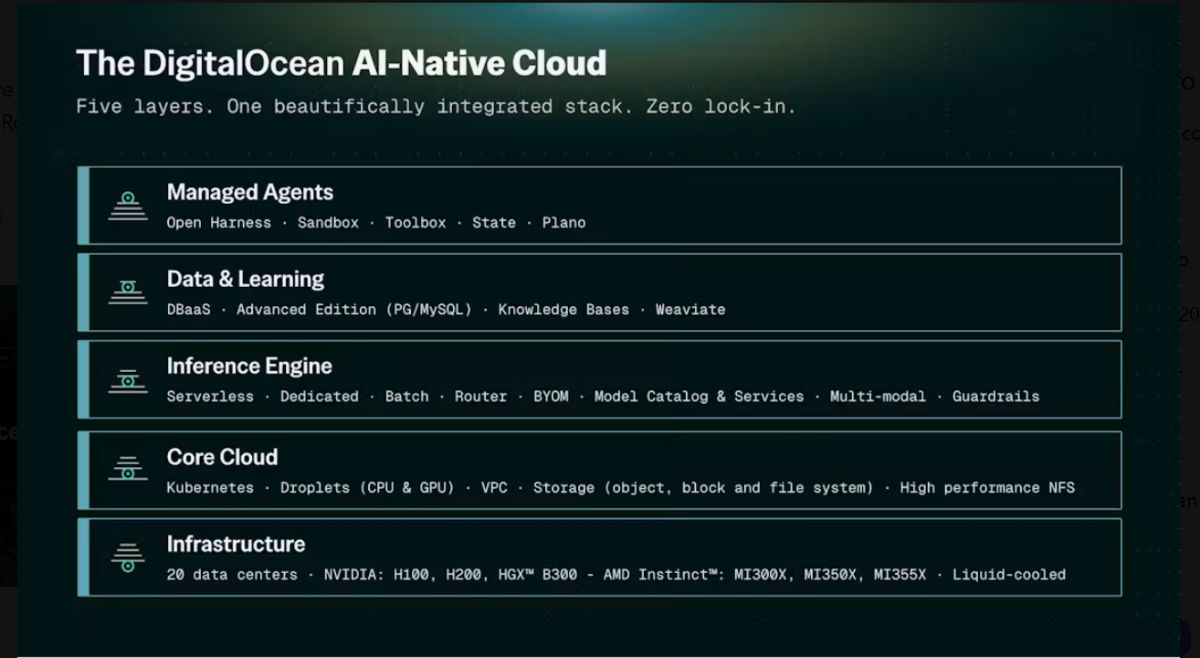Click 'Dedicated' in Inference Engine row
This screenshot has height=658, width=1200.
(319, 396)
